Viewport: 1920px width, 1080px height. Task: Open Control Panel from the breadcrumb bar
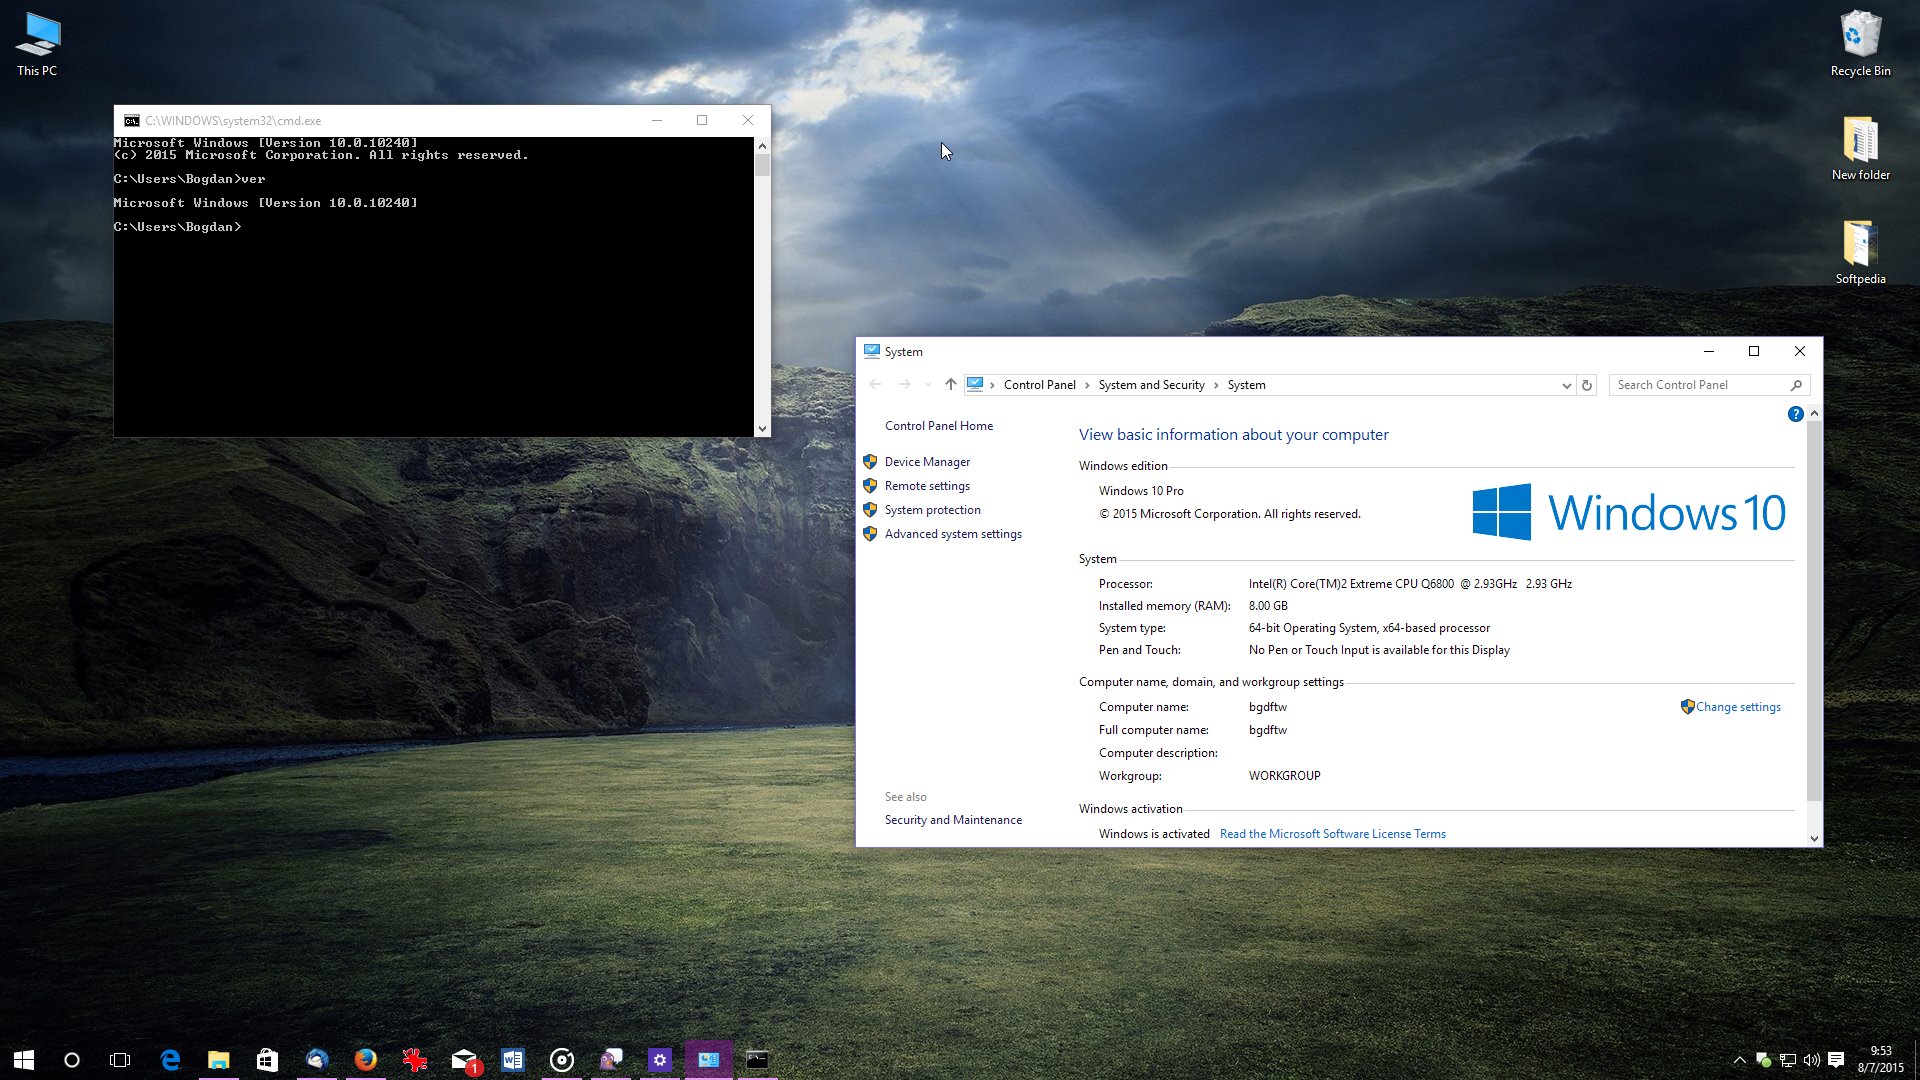tap(1040, 384)
